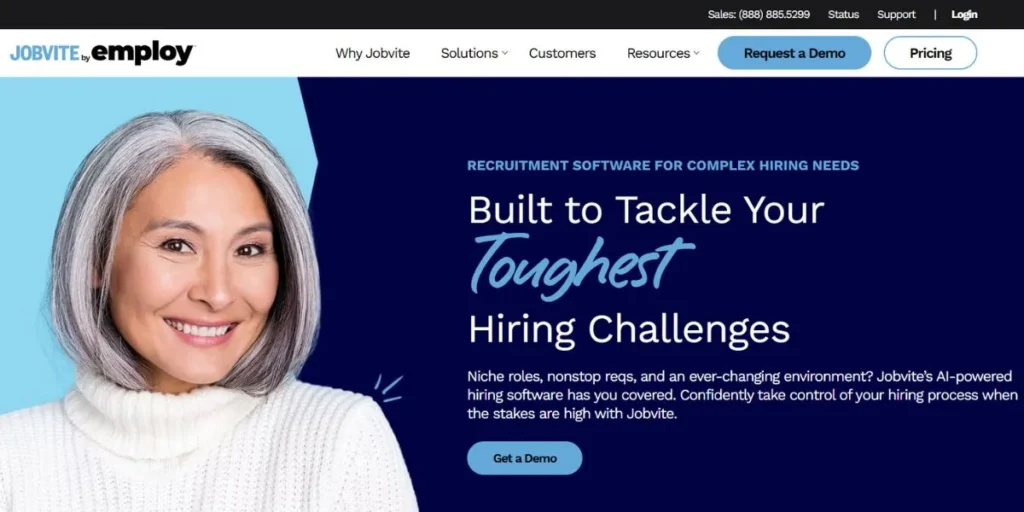Viewport: 1024px width, 512px height.
Task: Expand the Resources dropdown chevron
Action: pos(696,54)
